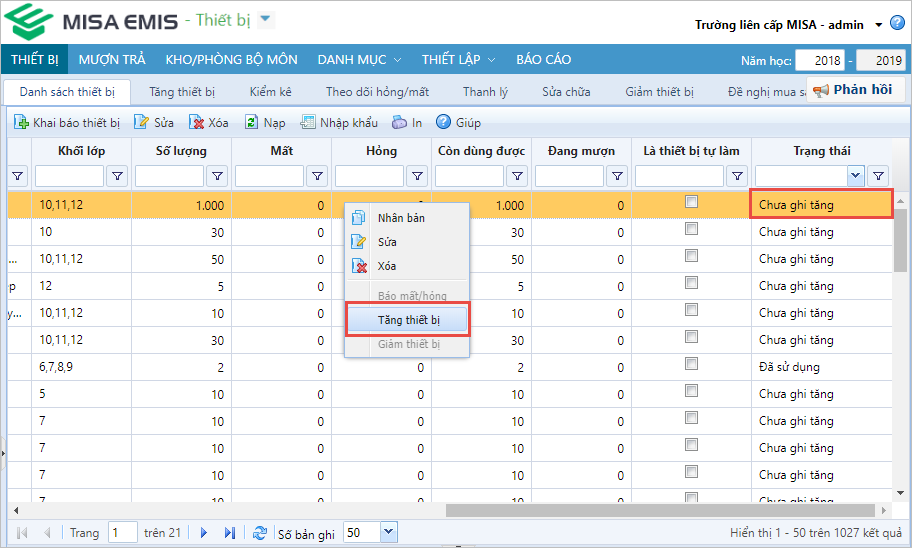Select Tăng thiết bị in context menu

pos(408,320)
